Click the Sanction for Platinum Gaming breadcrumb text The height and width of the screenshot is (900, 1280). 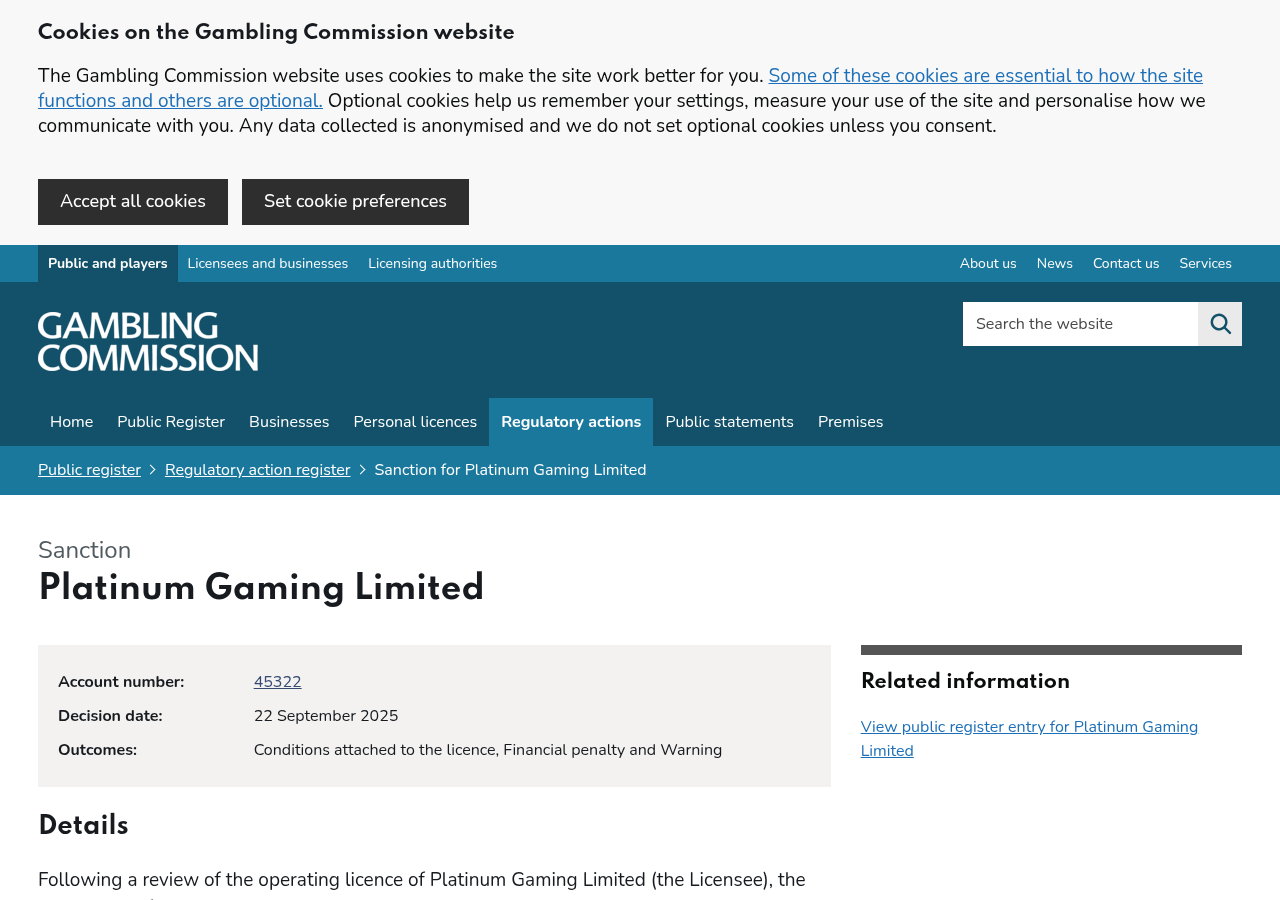[510, 470]
